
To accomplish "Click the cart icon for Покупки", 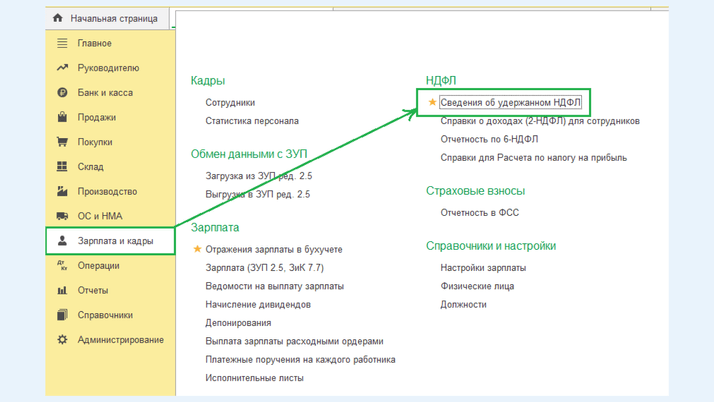I will (62, 142).
